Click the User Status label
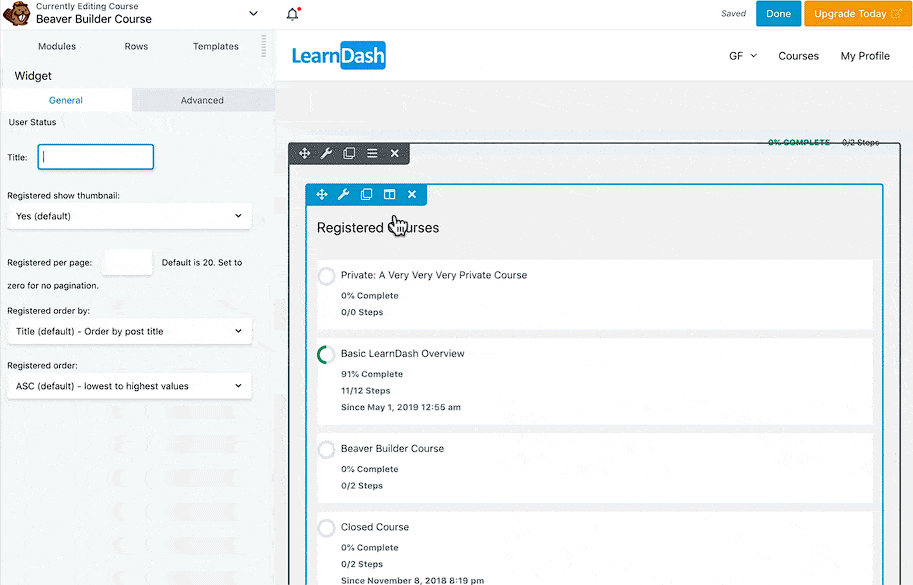Image resolution: width=913 pixels, height=585 pixels. coord(32,122)
